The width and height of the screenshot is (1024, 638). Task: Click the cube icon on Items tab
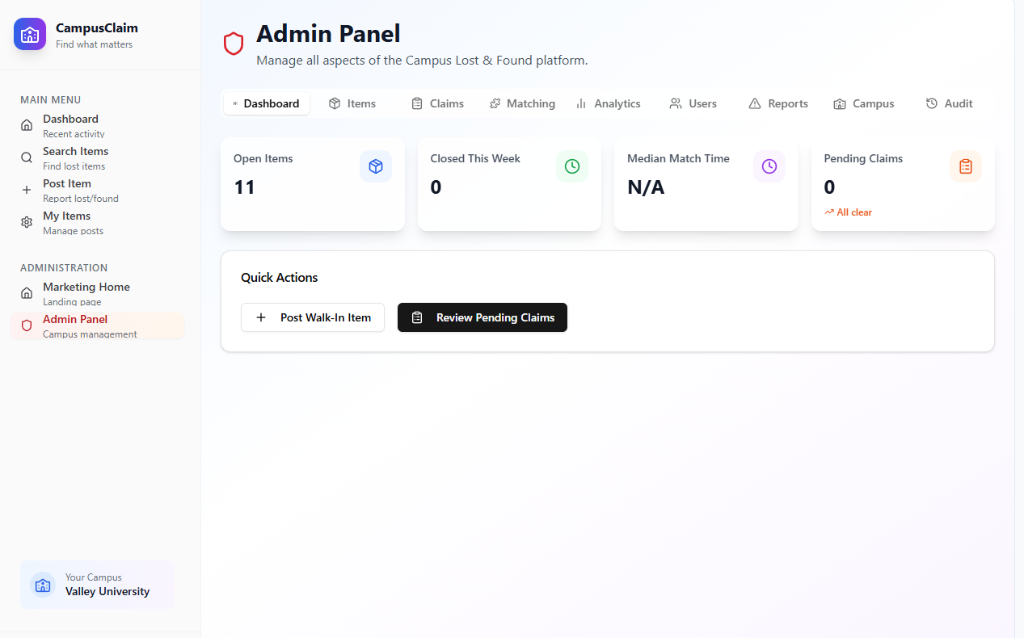pyautogui.click(x=334, y=103)
